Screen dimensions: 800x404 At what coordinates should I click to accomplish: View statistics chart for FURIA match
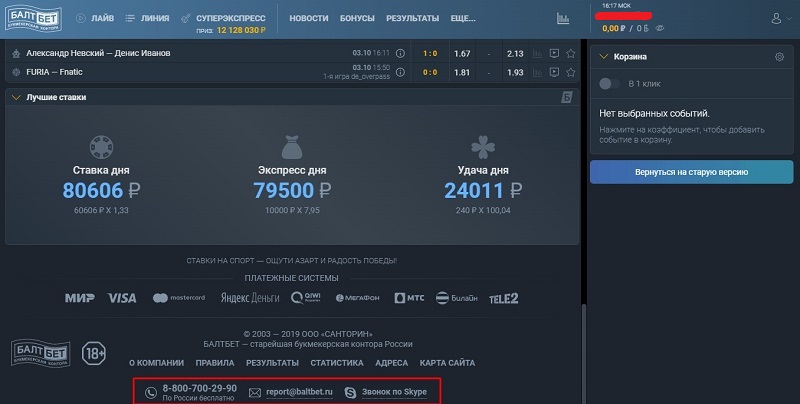tap(537, 73)
